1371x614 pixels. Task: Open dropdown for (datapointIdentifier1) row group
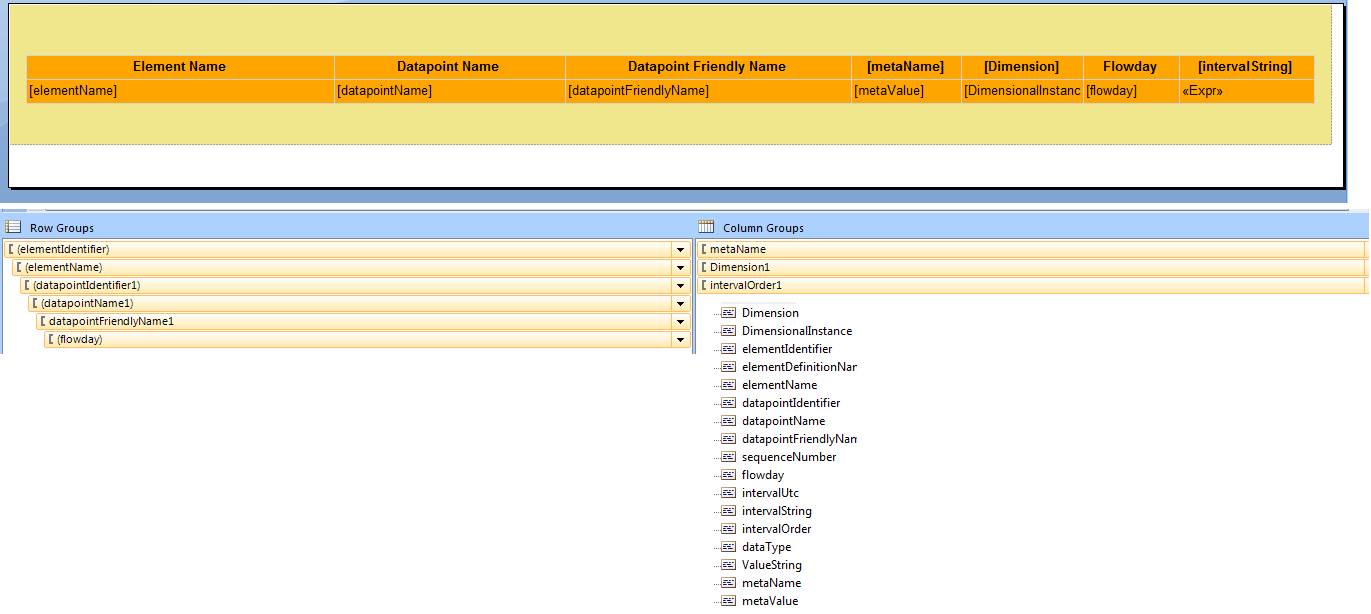click(680, 285)
